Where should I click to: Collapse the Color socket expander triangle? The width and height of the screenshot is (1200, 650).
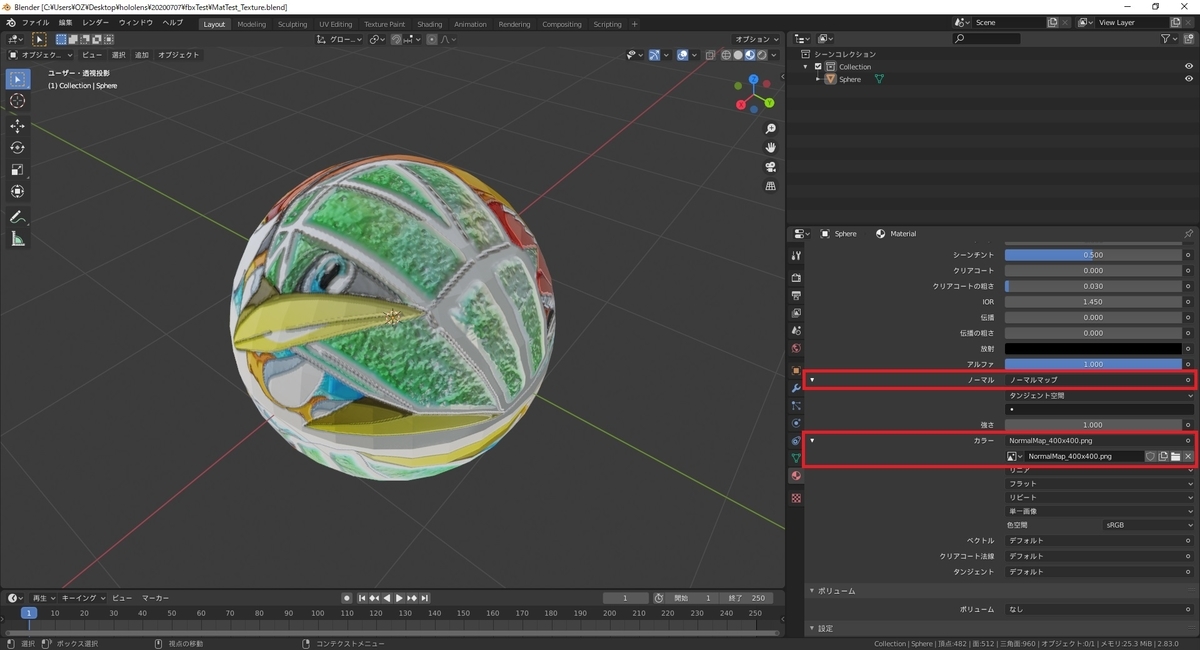click(812, 440)
